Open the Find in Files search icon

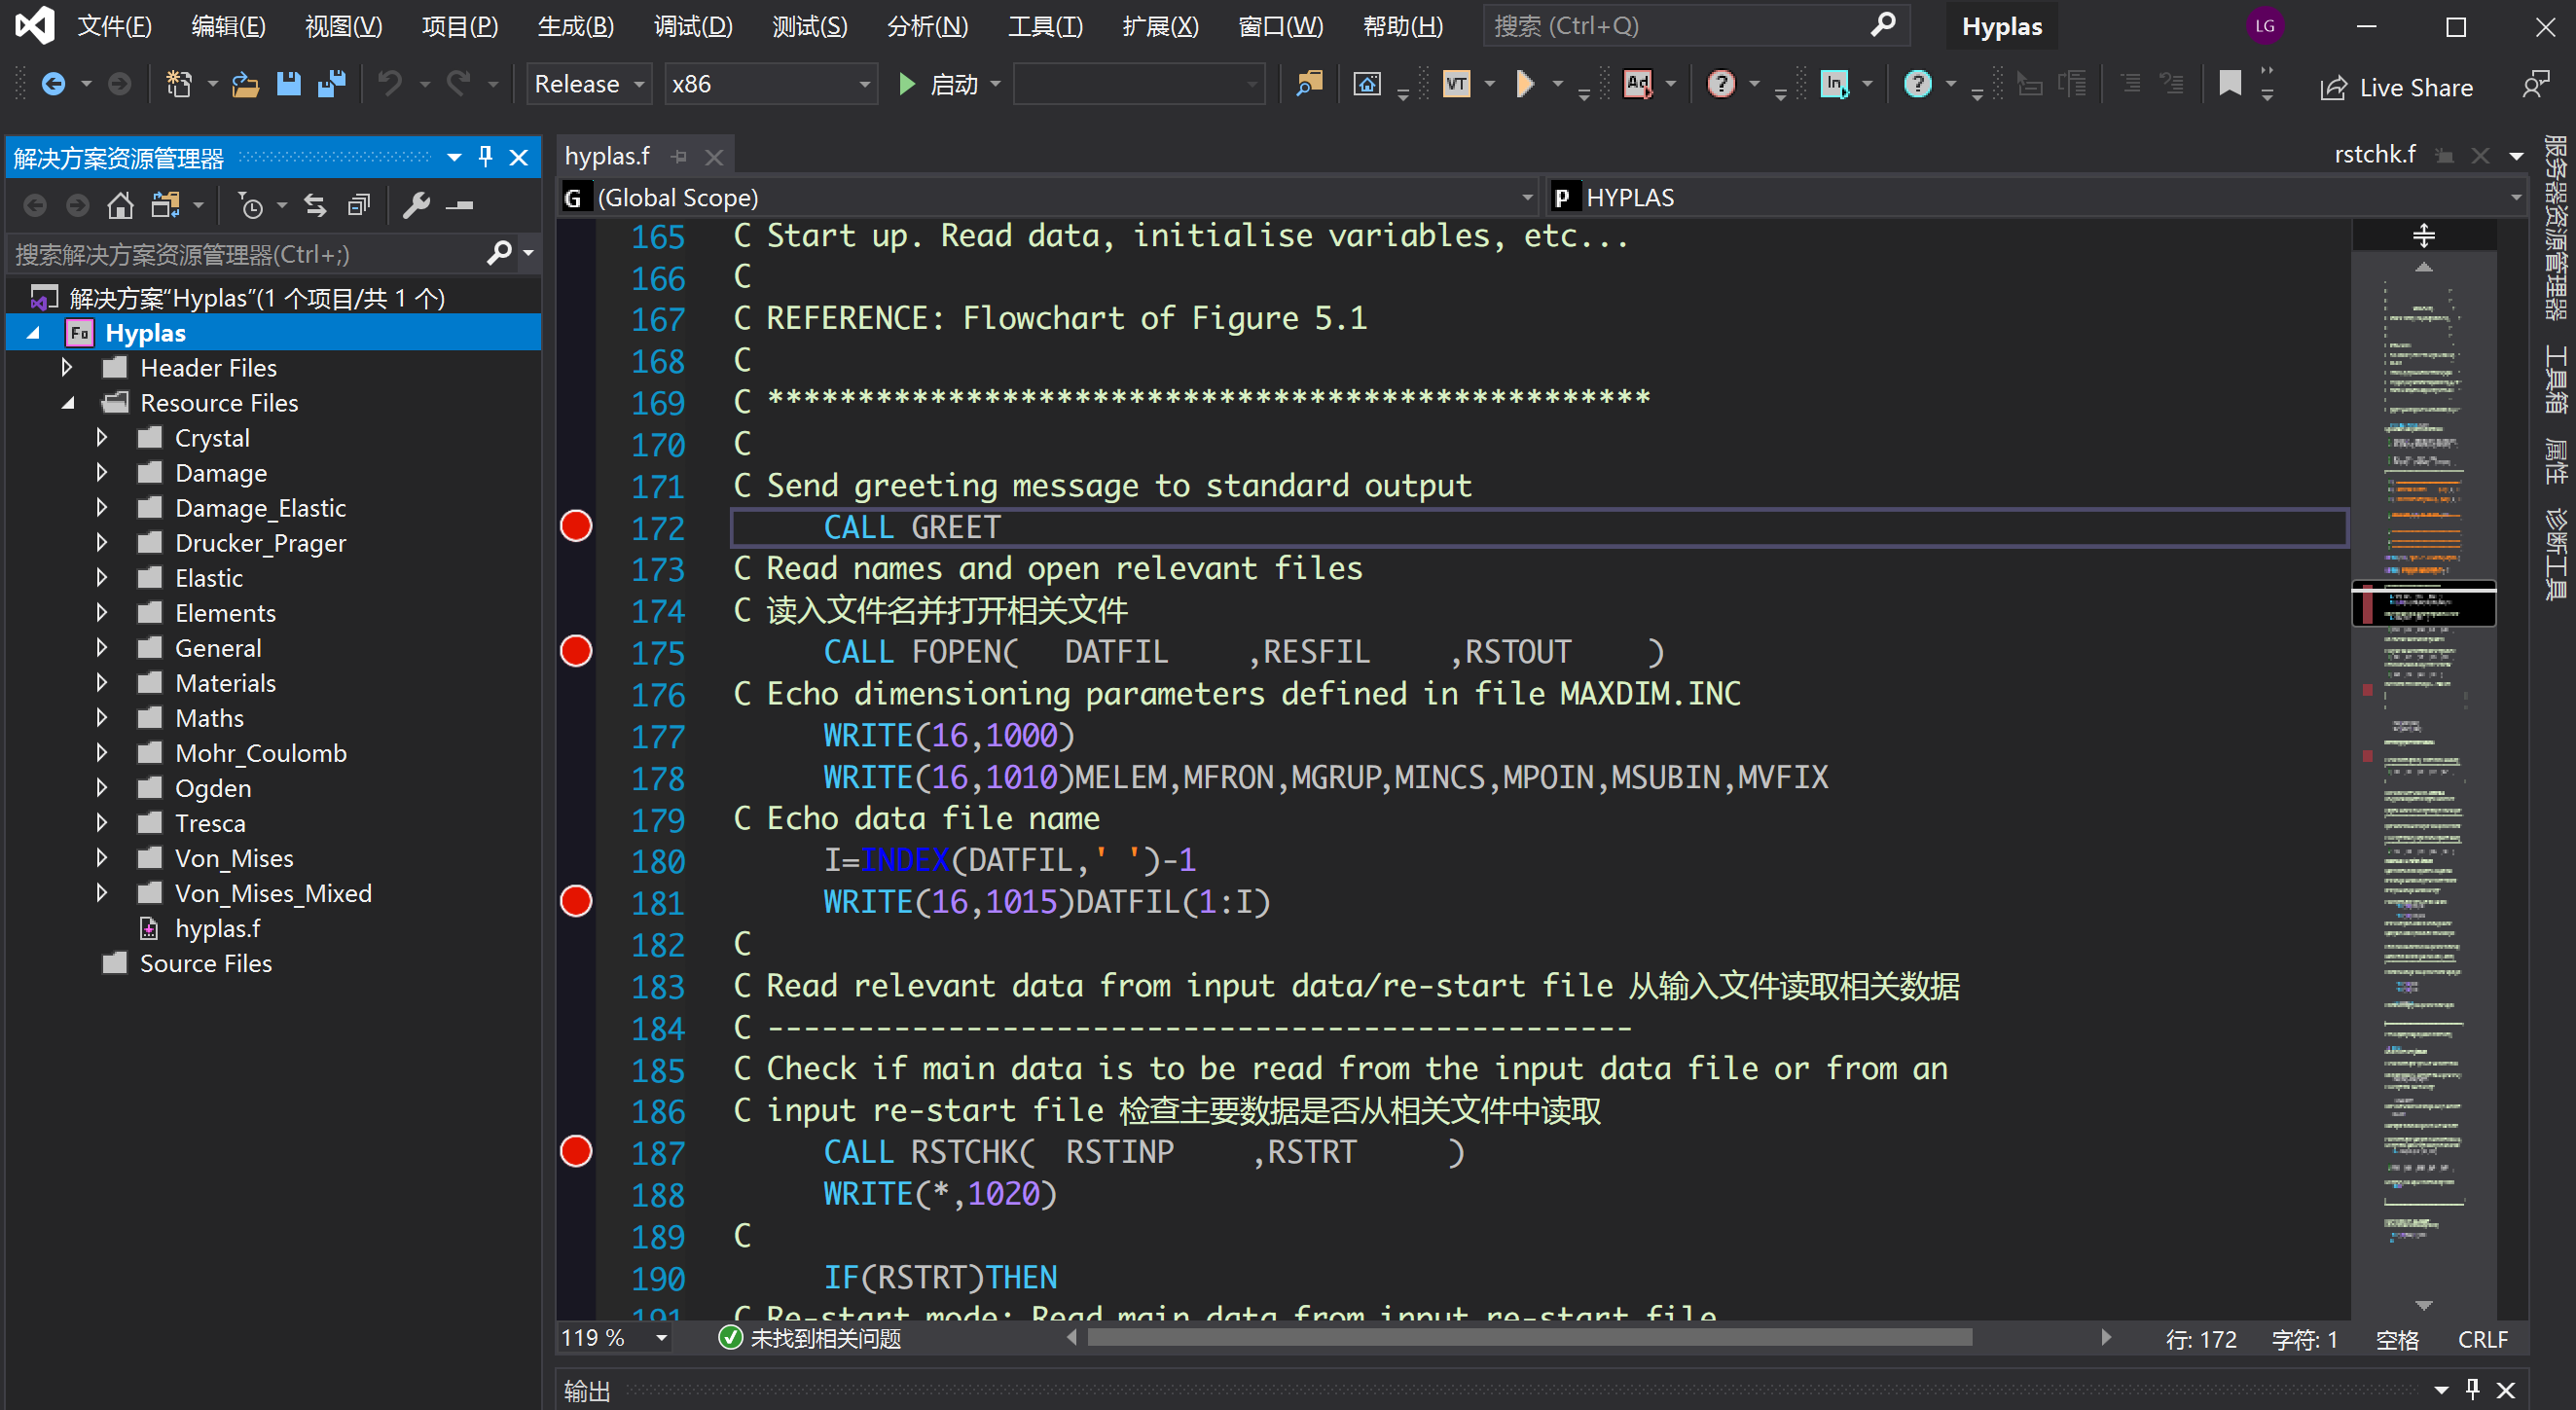1309,83
